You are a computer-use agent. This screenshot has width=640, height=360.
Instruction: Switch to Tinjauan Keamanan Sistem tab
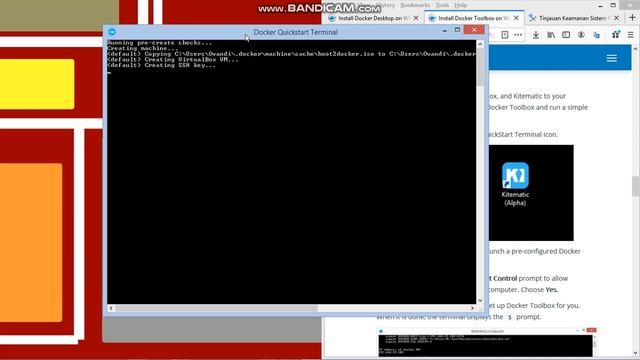click(574, 18)
